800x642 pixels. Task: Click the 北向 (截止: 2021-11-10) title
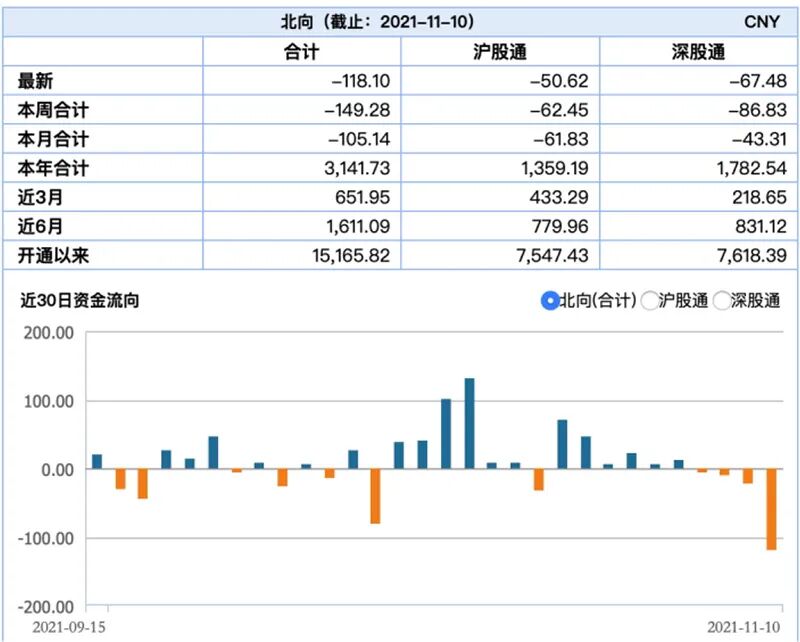[378, 22]
